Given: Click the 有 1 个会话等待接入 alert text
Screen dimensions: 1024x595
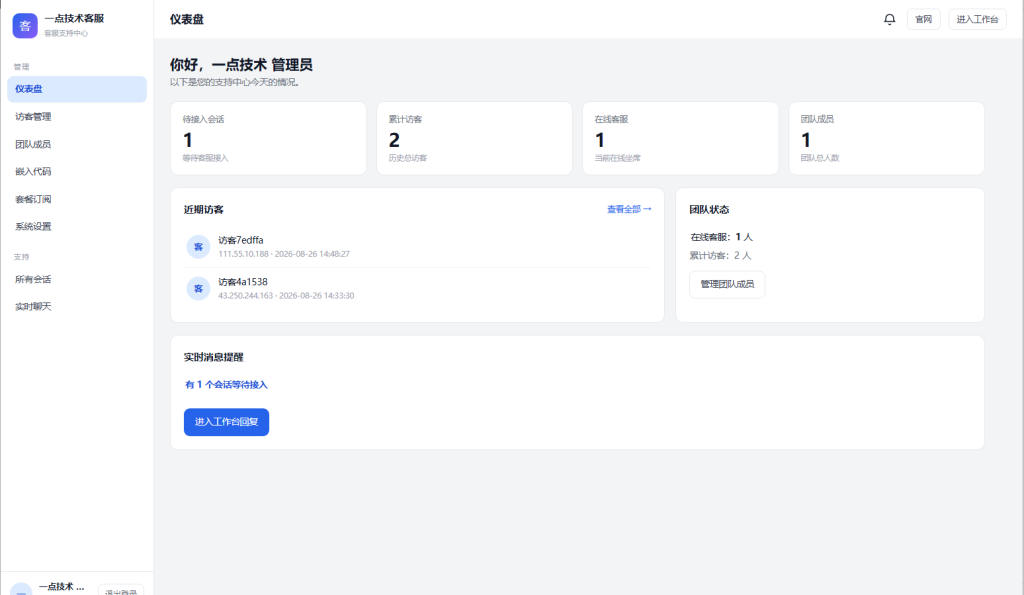Looking at the screenshot, I should pyautogui.click(x=226, y=385).
